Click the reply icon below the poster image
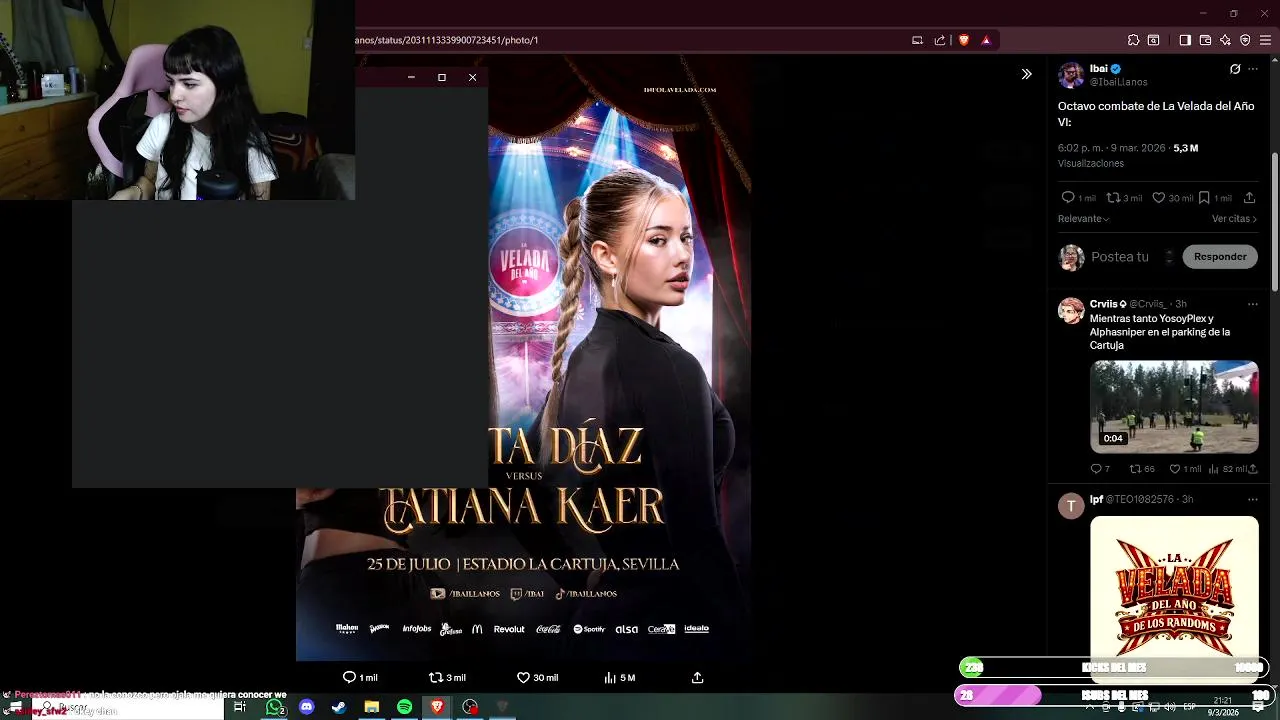Screen dimensions: 1280x720 coord(349,677)
